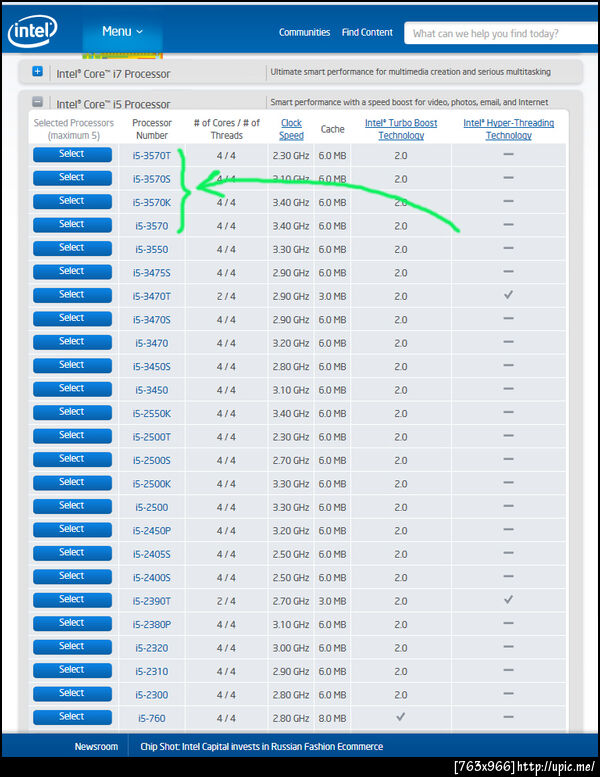Click Select button for i5-3570
This screenshot has width=600, height=777.
(x=72, y=224)
